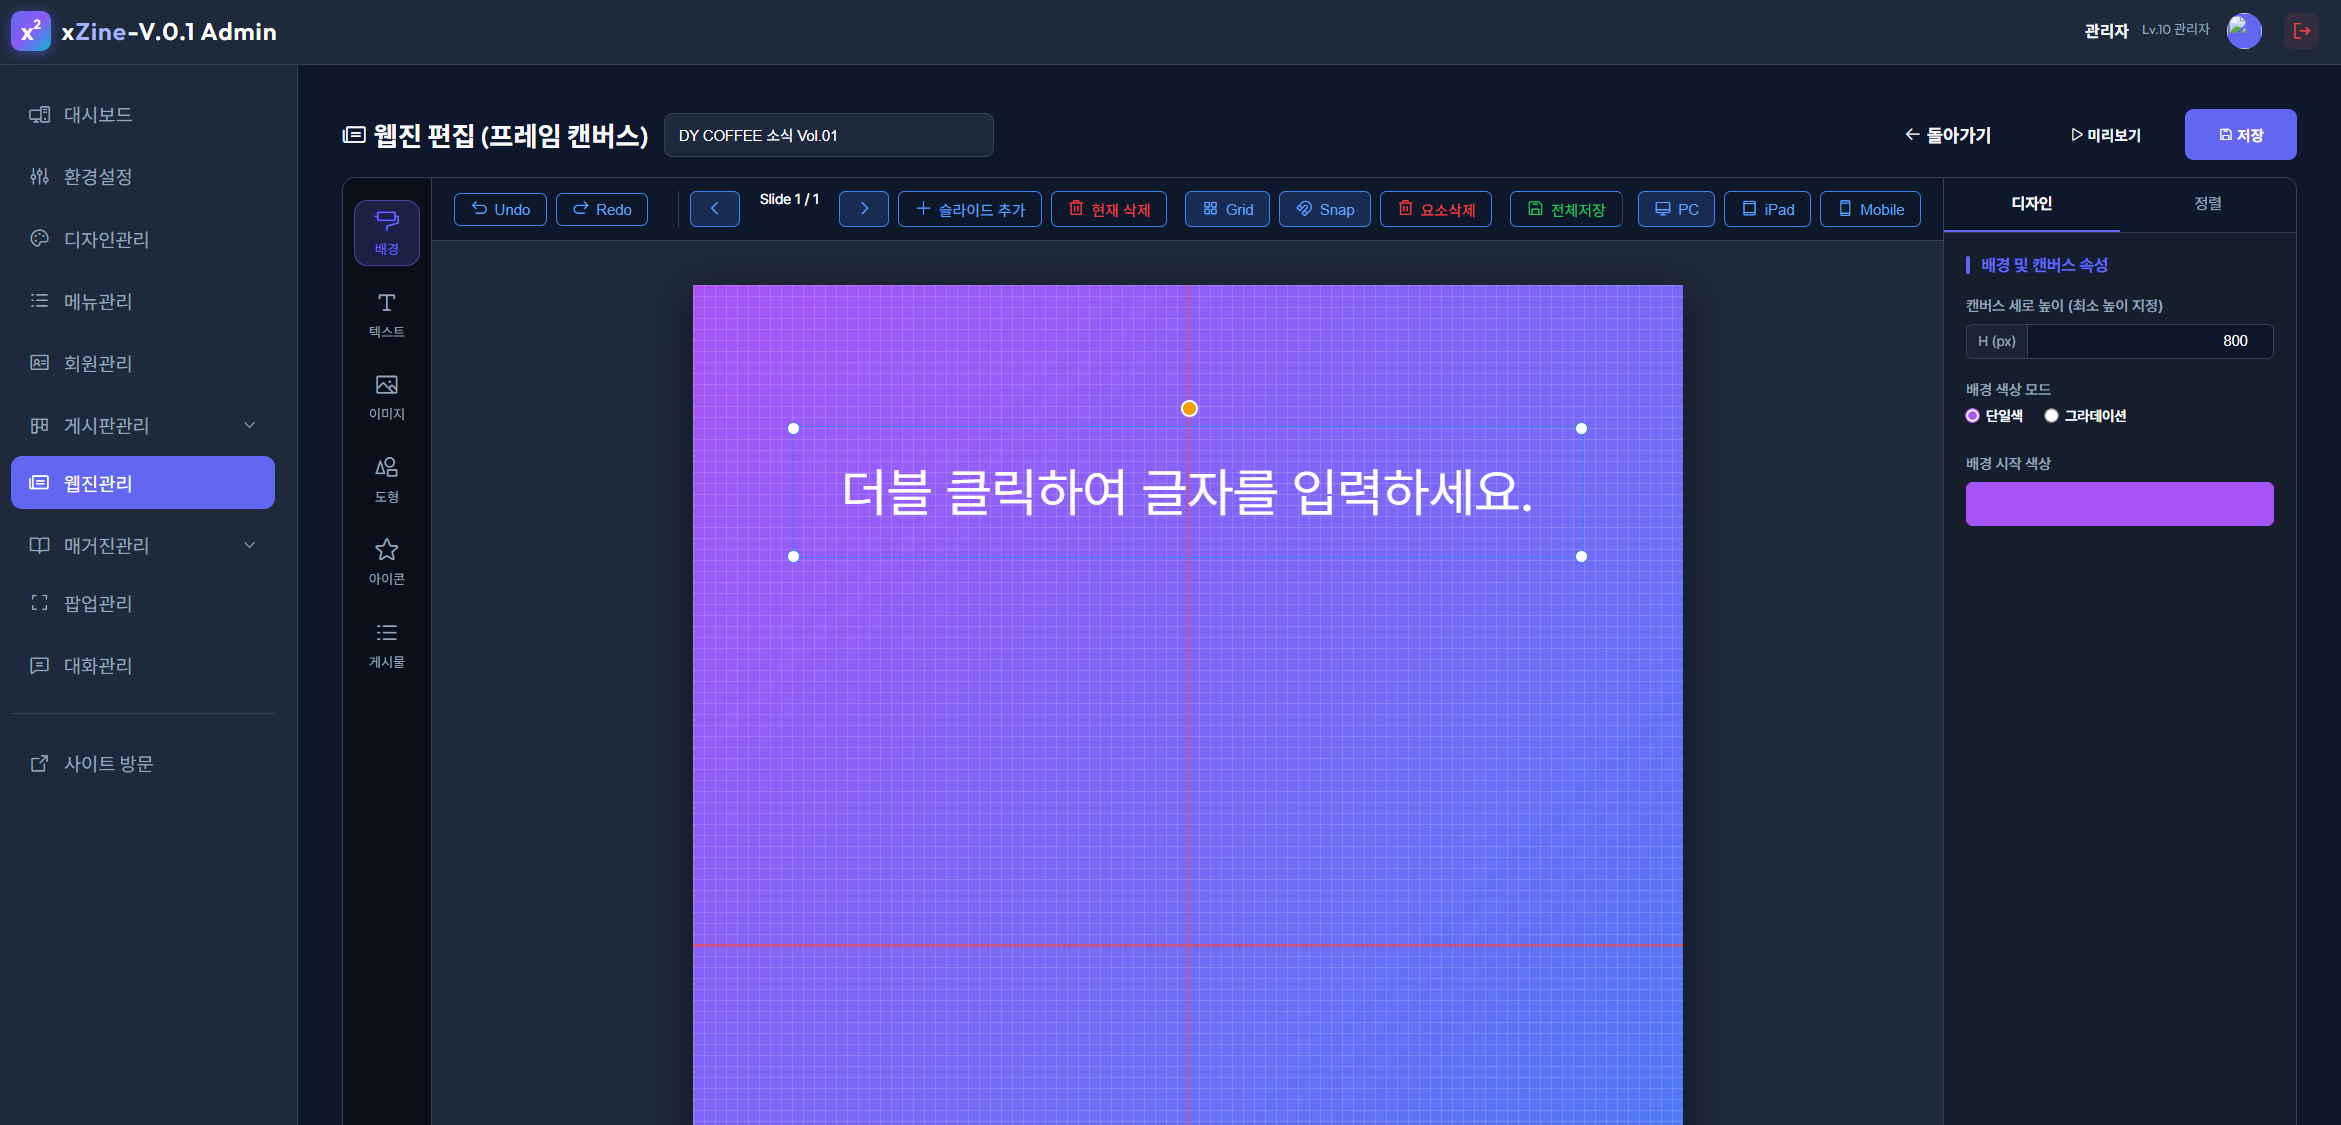
Task: Click the orange rotation handle
Action: [1188, 408]
